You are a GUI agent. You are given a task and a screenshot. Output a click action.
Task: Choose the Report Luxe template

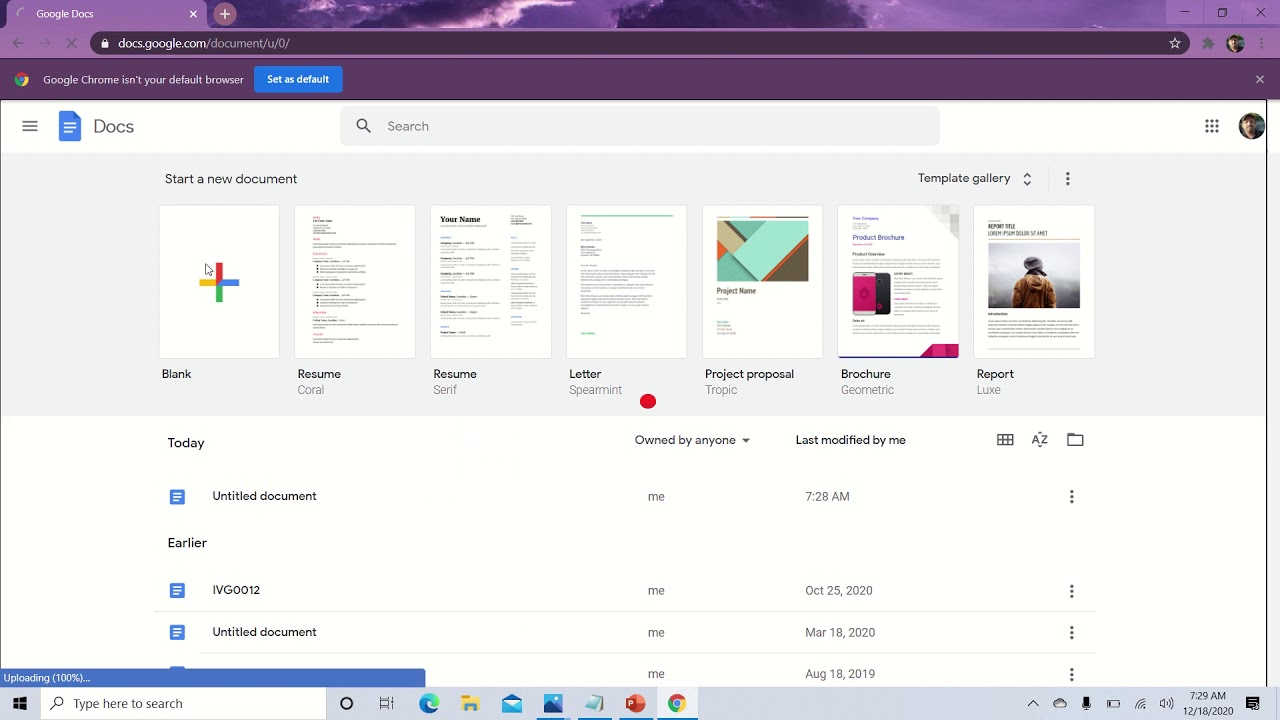click(x=1034, y=282)
